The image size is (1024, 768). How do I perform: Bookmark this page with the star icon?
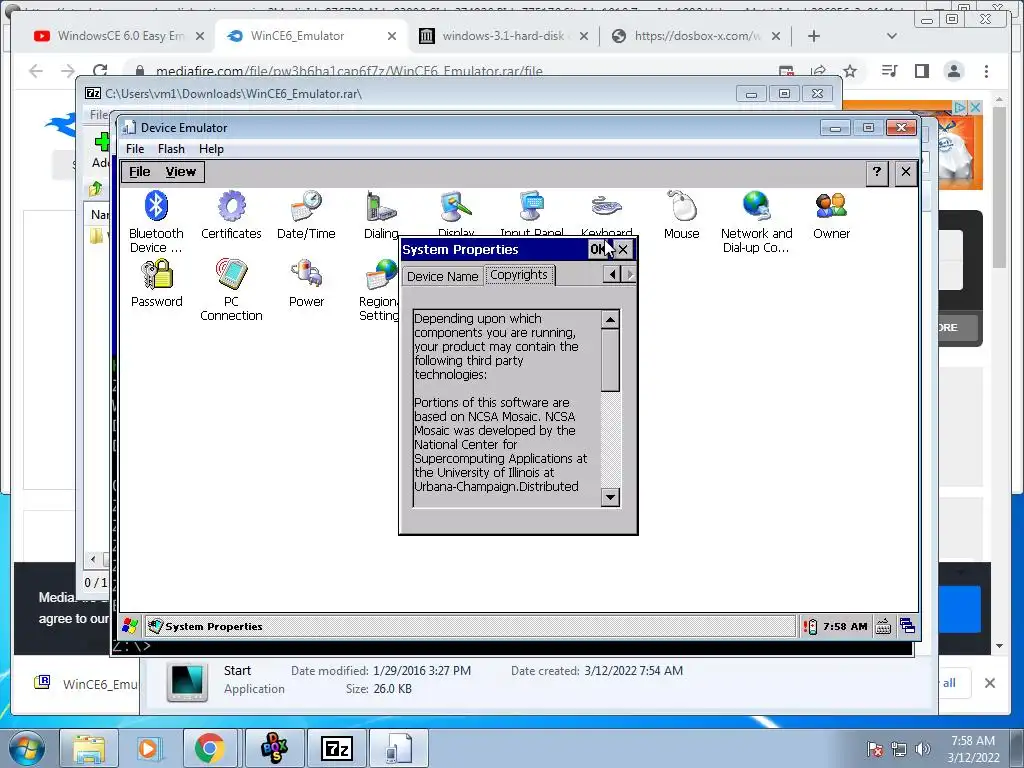point(850,71)
